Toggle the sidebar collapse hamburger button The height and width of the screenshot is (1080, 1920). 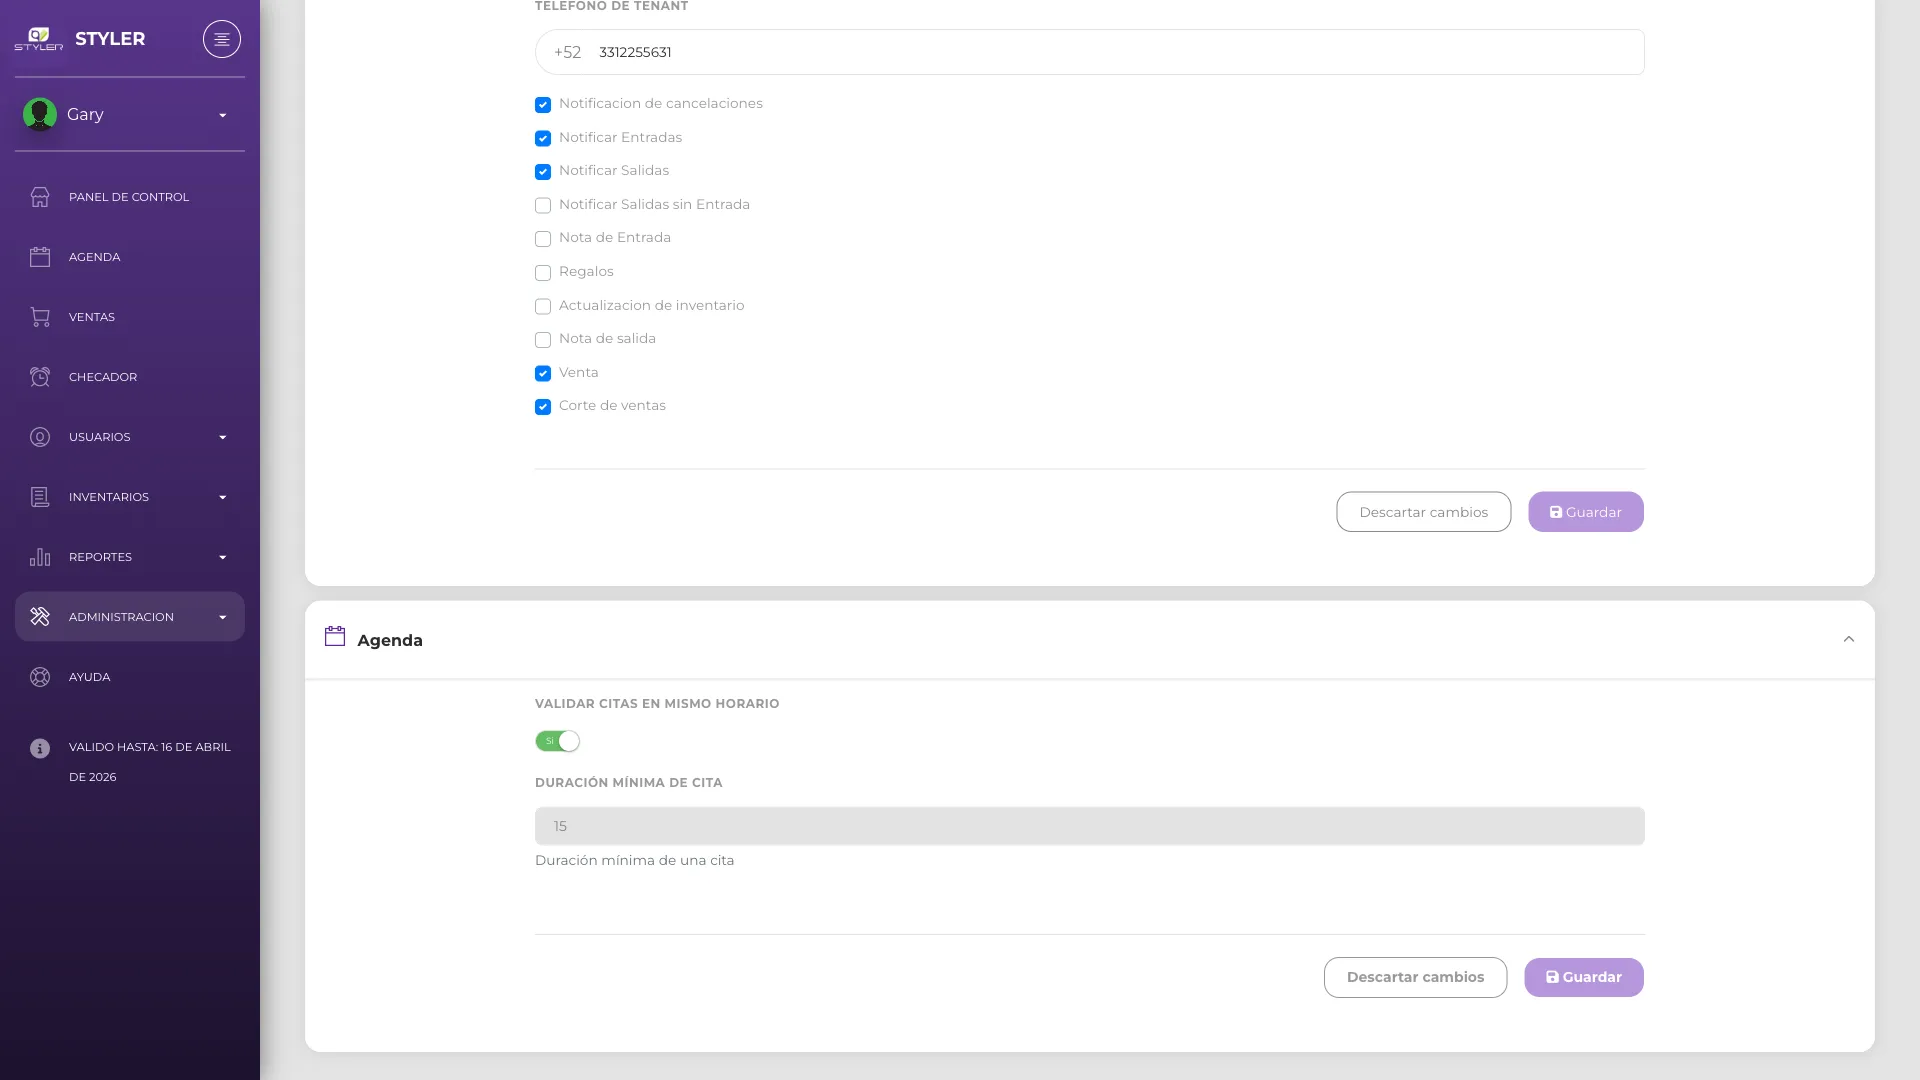(222, 39)
